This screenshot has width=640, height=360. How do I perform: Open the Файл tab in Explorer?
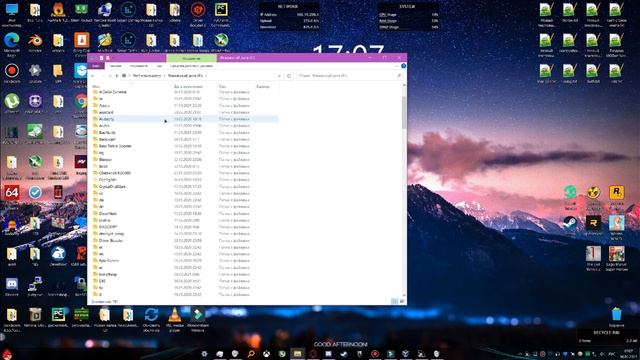click(96, 66)
